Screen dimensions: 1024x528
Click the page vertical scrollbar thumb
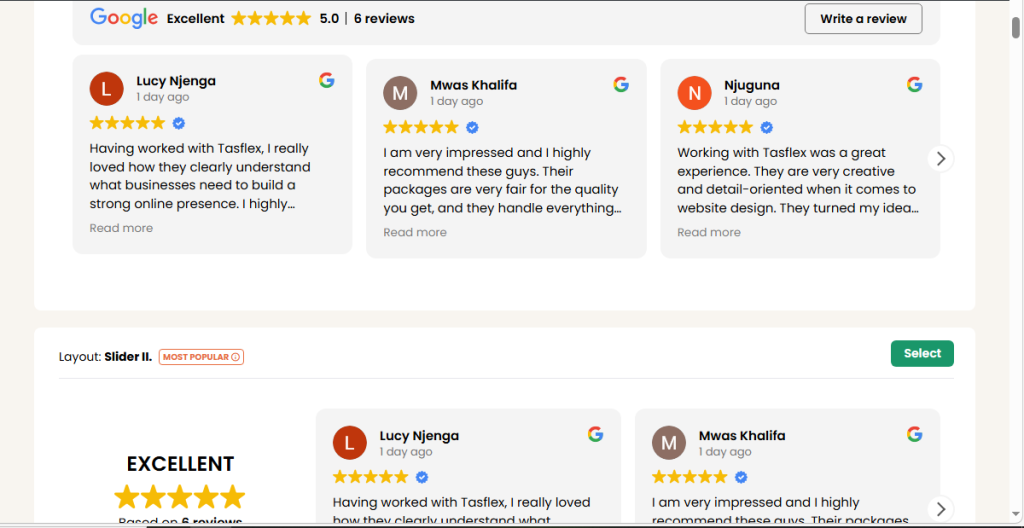pyautogui.click(x=1016, y=28)
